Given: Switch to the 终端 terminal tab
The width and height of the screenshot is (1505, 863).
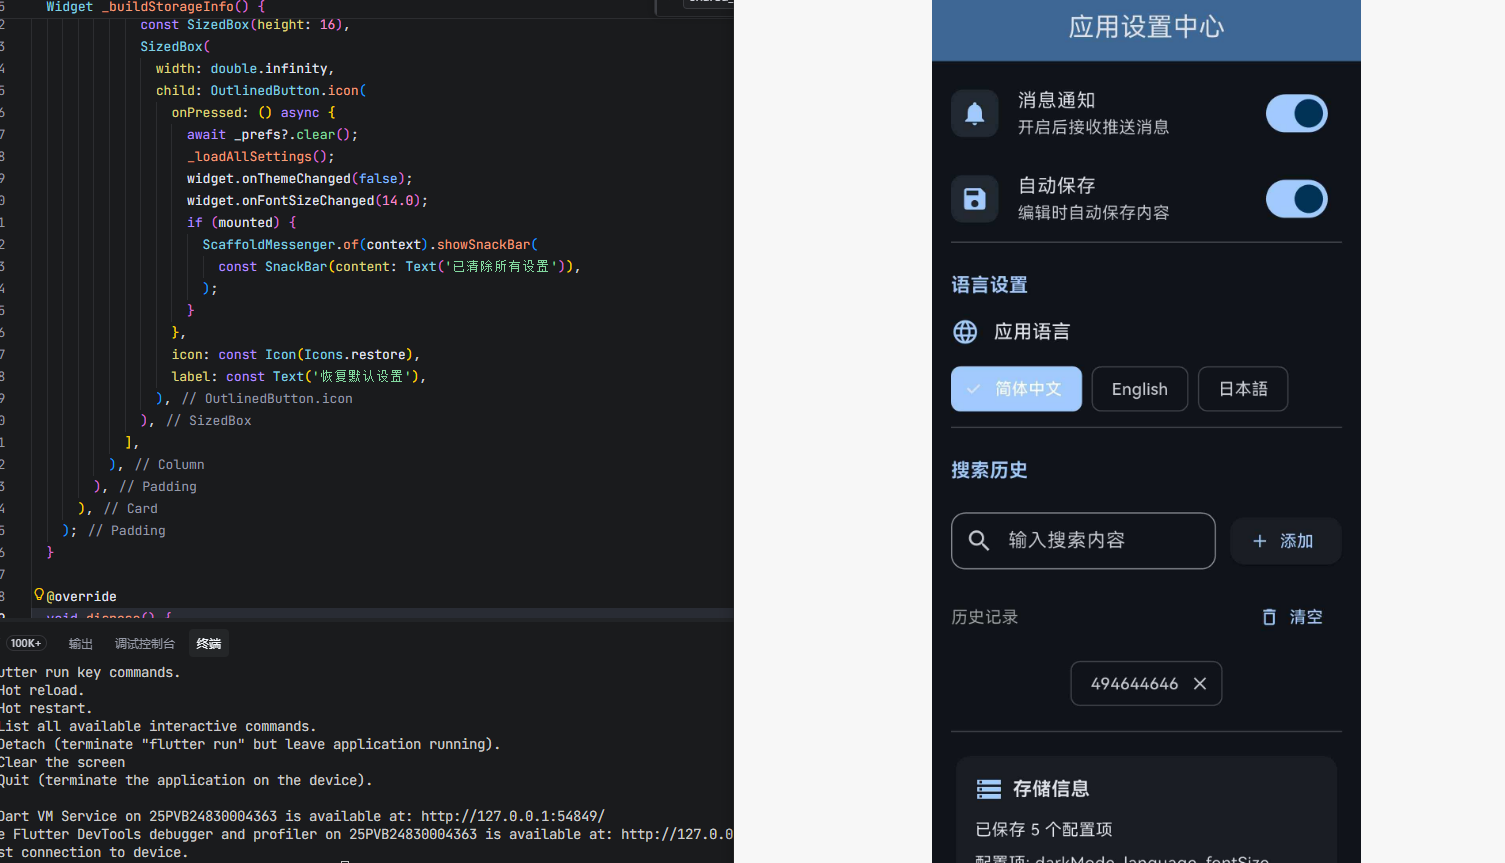Looking at the screenshot, I should pos(209,644).
